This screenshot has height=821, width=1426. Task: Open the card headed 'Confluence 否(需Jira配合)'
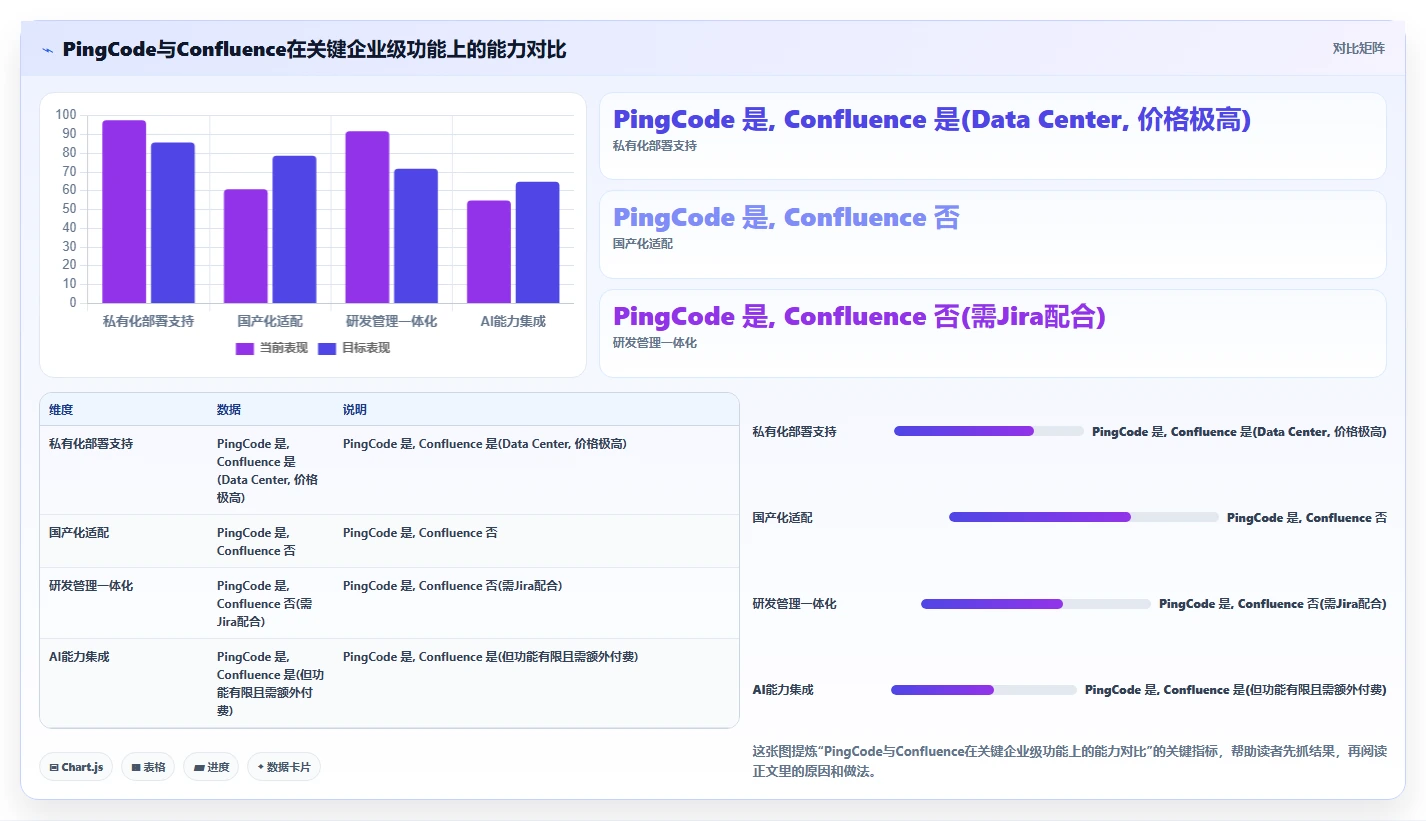(x=992, y=333)
